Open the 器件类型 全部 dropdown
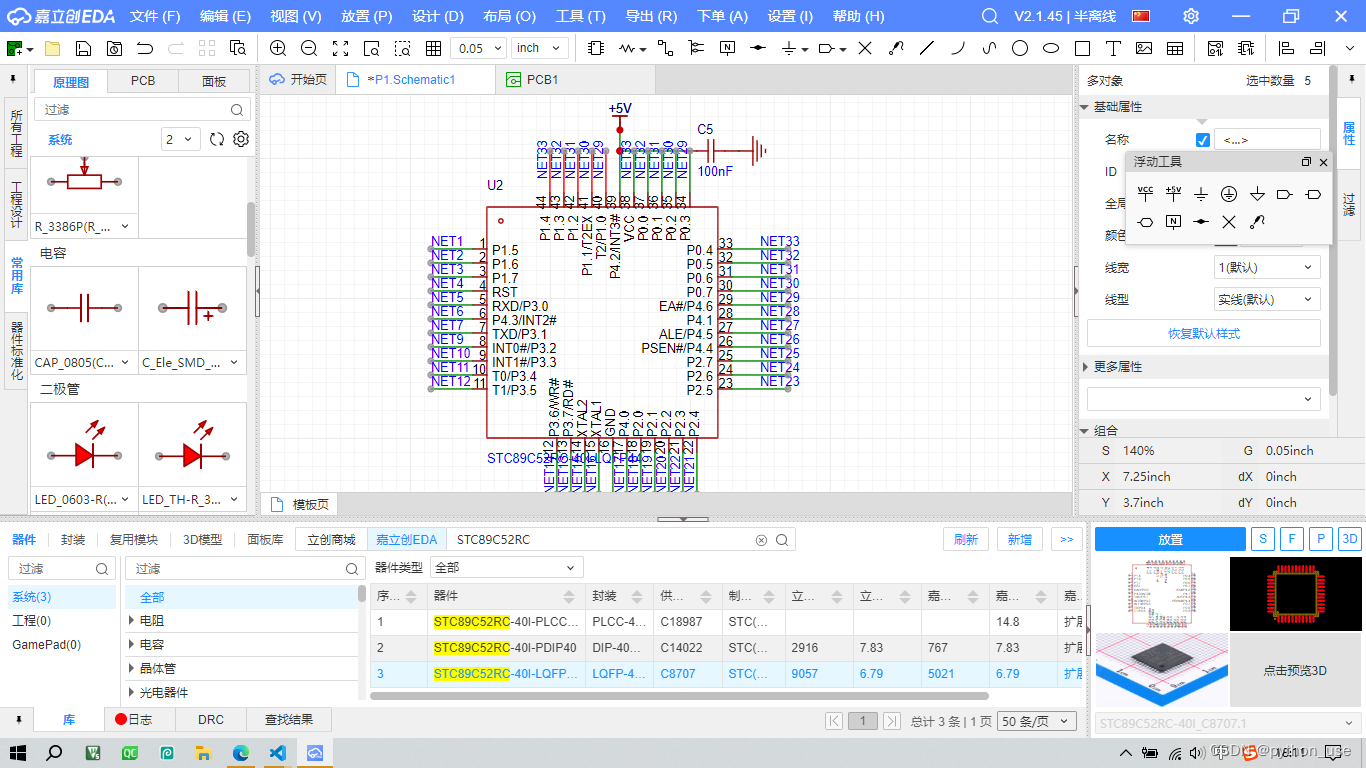 coord(507,567)
